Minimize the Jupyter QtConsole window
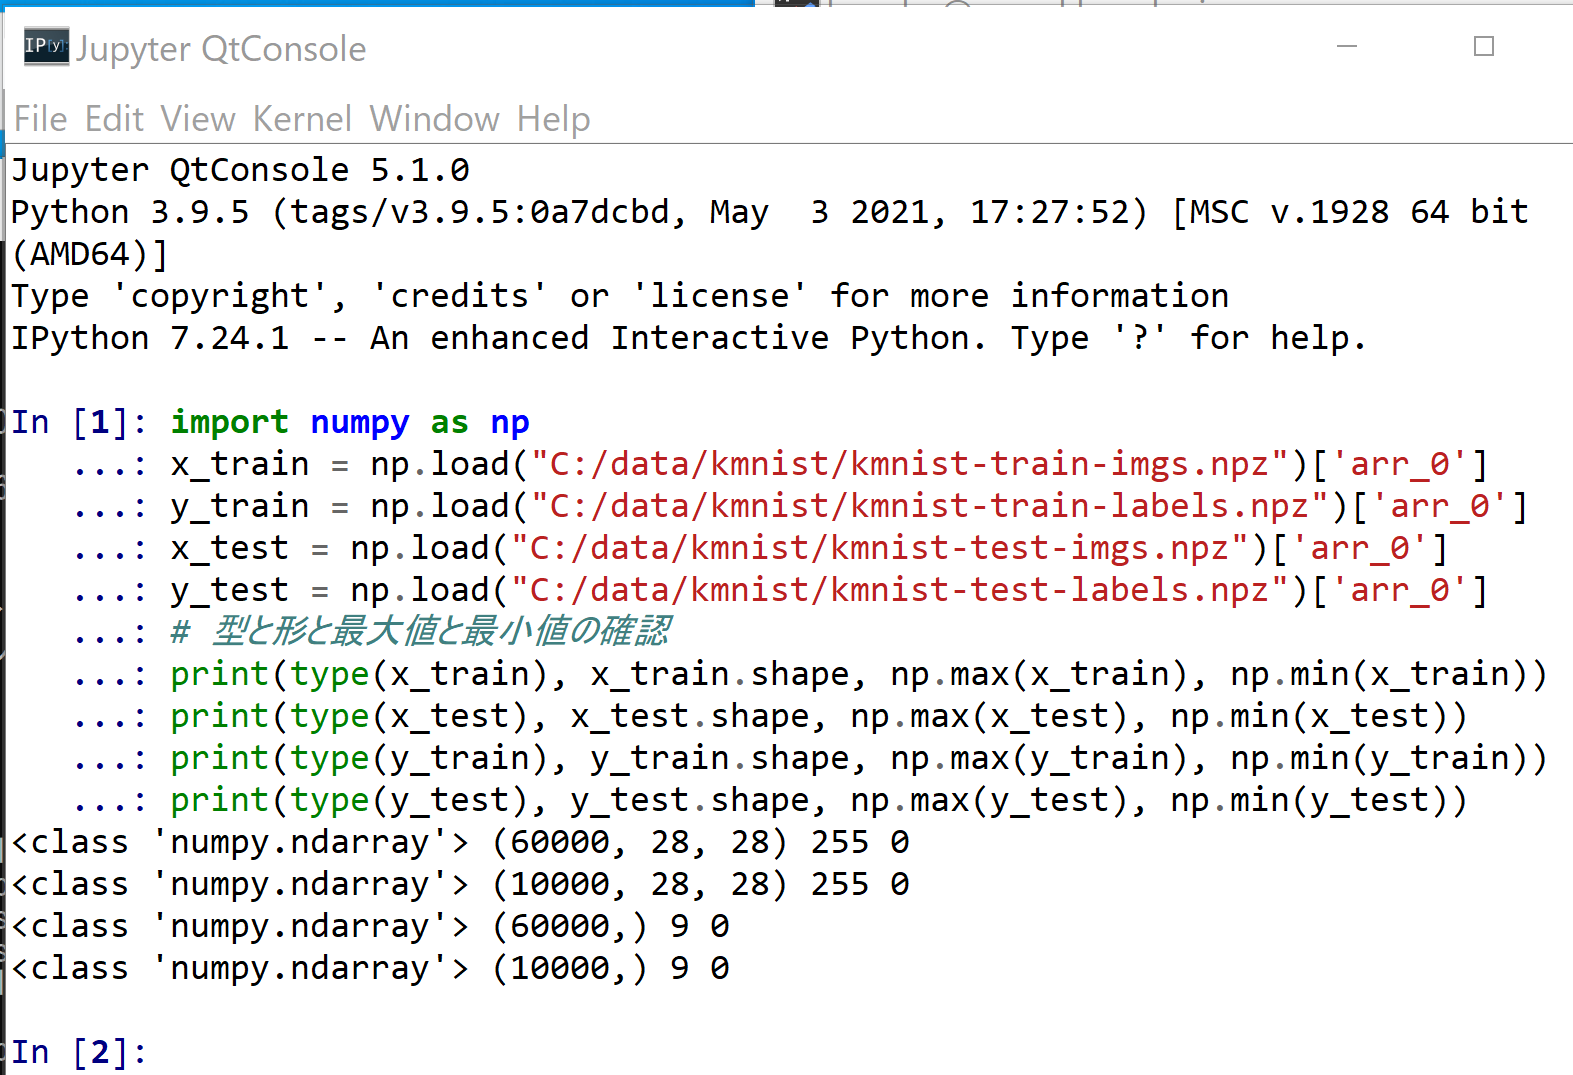This screenshot has height=1075, width=1573. (1347, 46)
